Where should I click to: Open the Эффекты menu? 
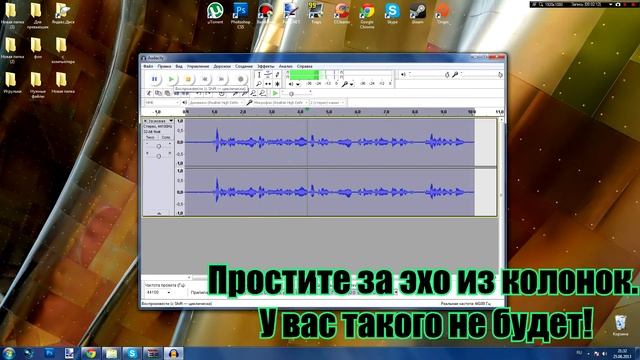click(266, 66)
